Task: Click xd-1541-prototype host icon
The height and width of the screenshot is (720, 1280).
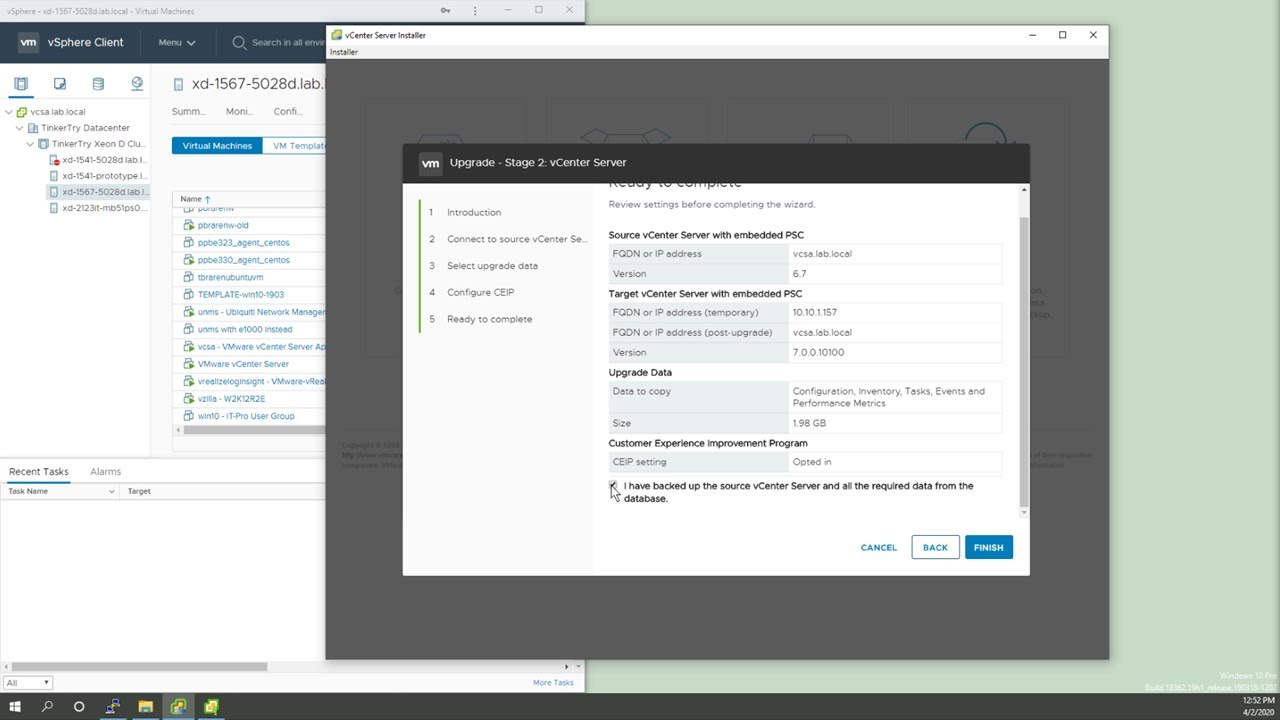Action: click(x=54, y=176)
